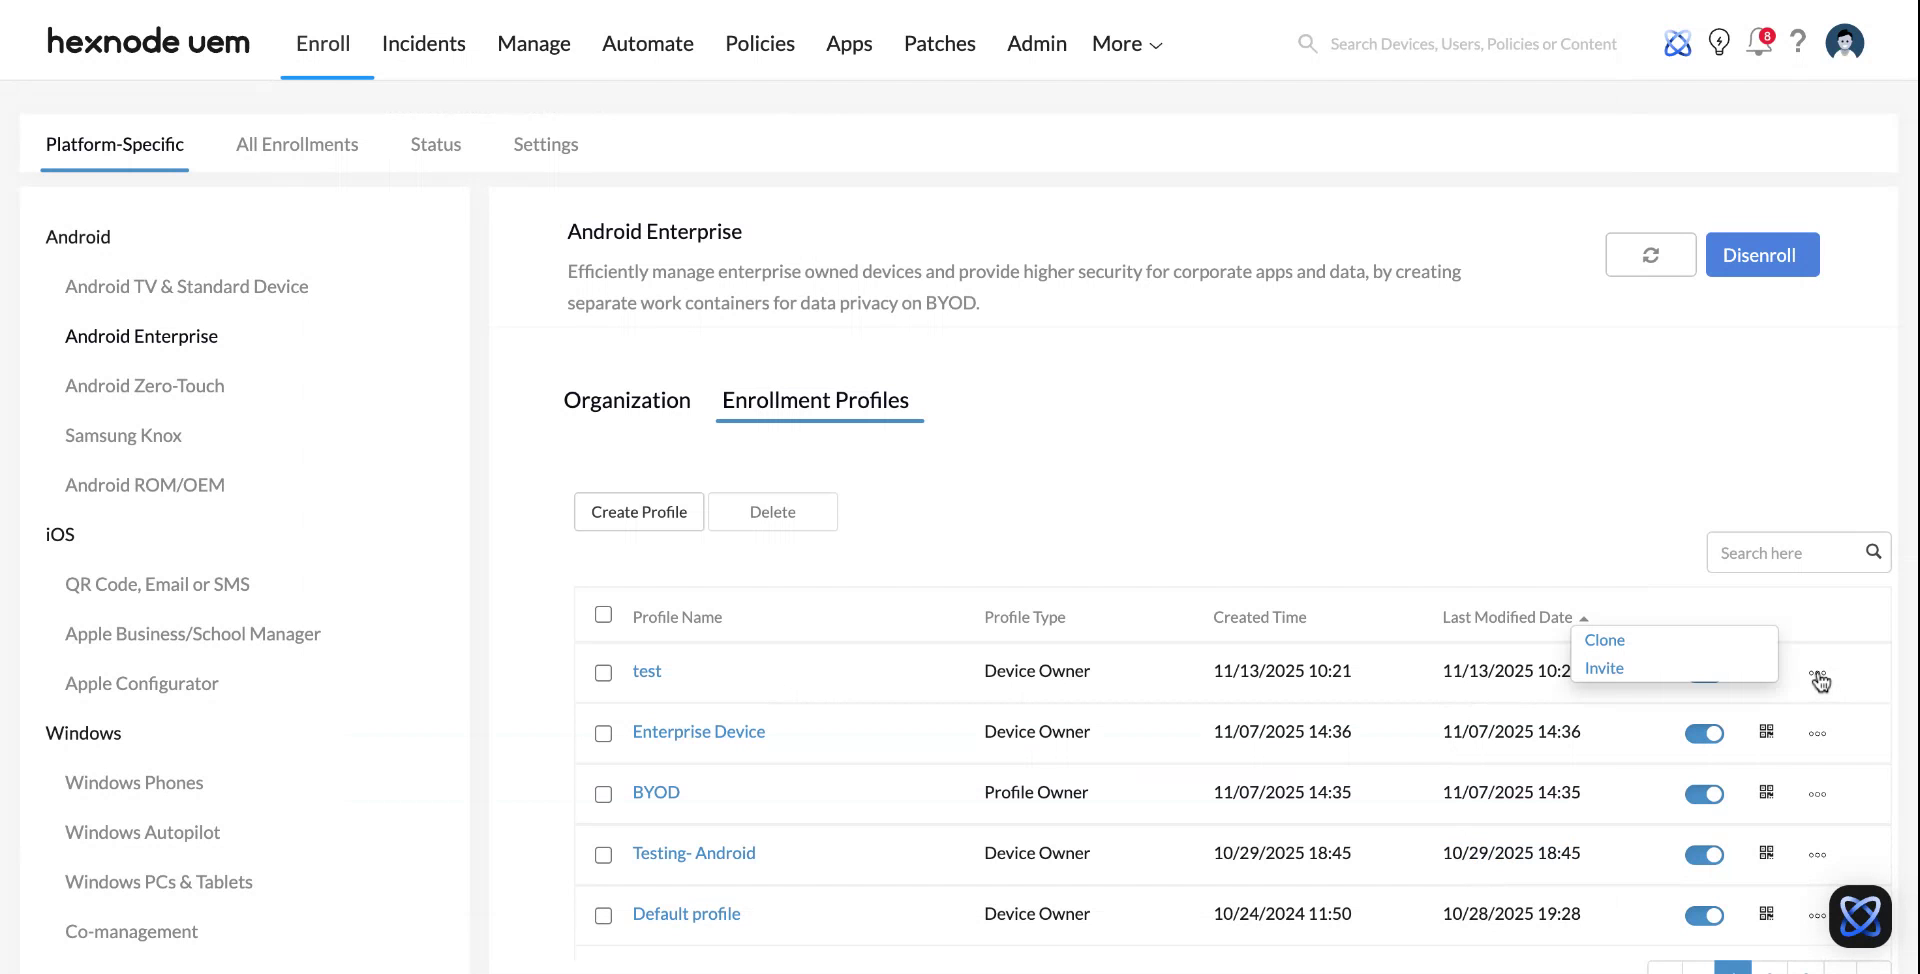Open the notifications bell with badge
1920x974 pixels.
(1759, 43)
